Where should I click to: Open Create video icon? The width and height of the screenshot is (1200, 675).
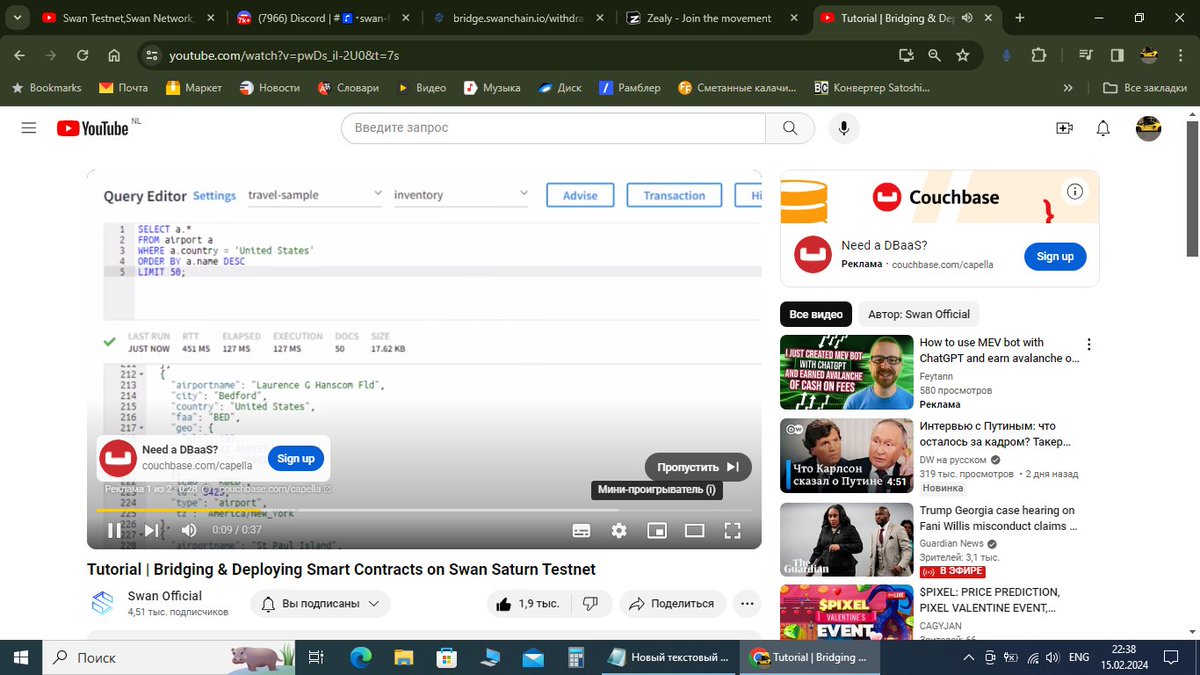tap(1064, 128)
